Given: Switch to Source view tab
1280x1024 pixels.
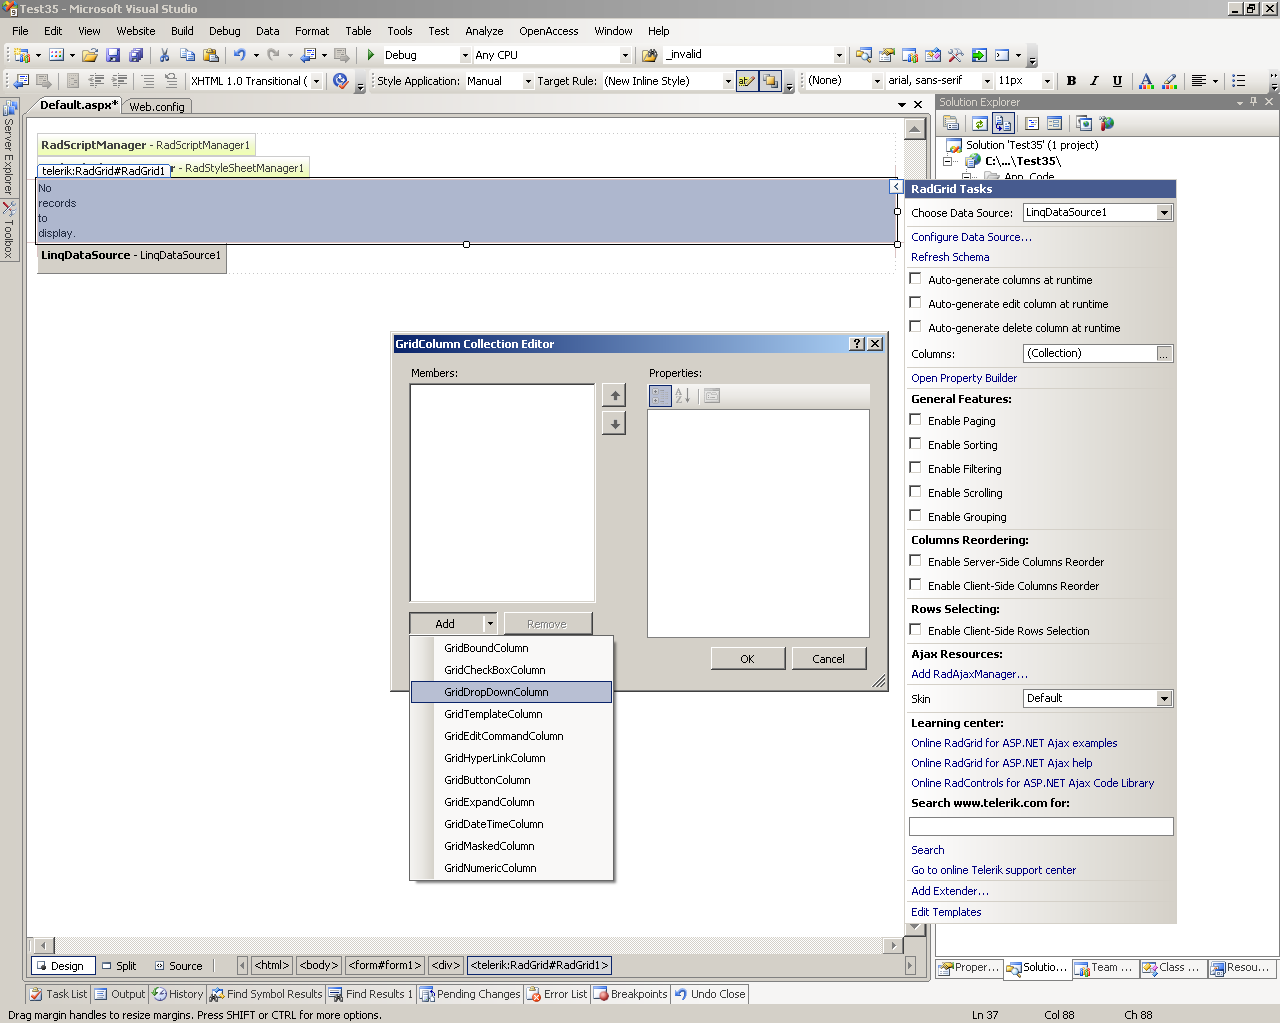Looking at the screenshot, I should click(178, 966).
